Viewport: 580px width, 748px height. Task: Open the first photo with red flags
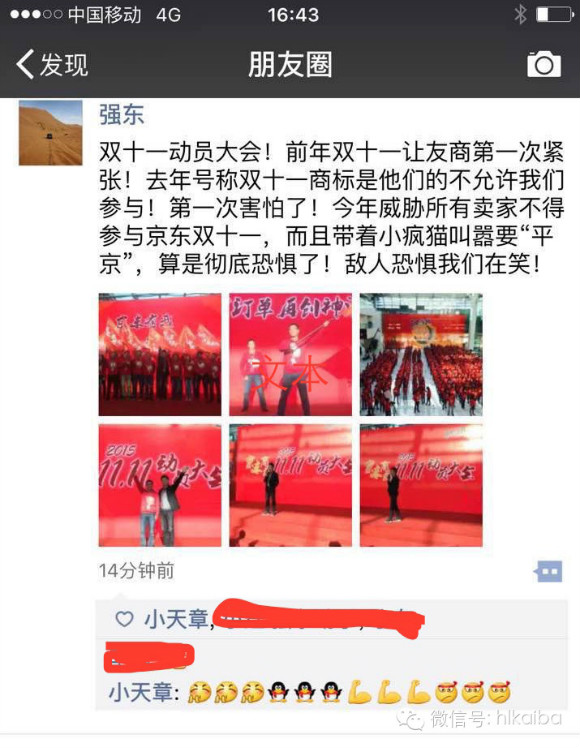point(160,354)
